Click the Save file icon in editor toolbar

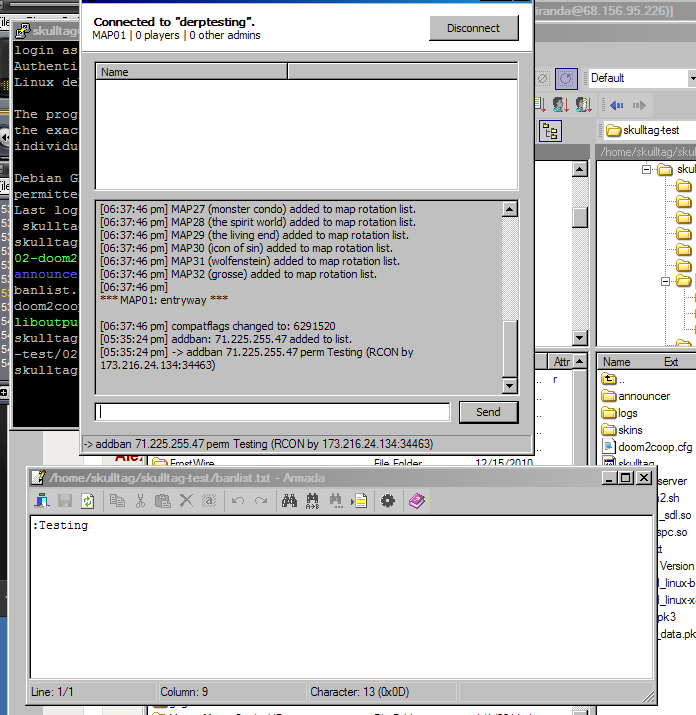65,501
